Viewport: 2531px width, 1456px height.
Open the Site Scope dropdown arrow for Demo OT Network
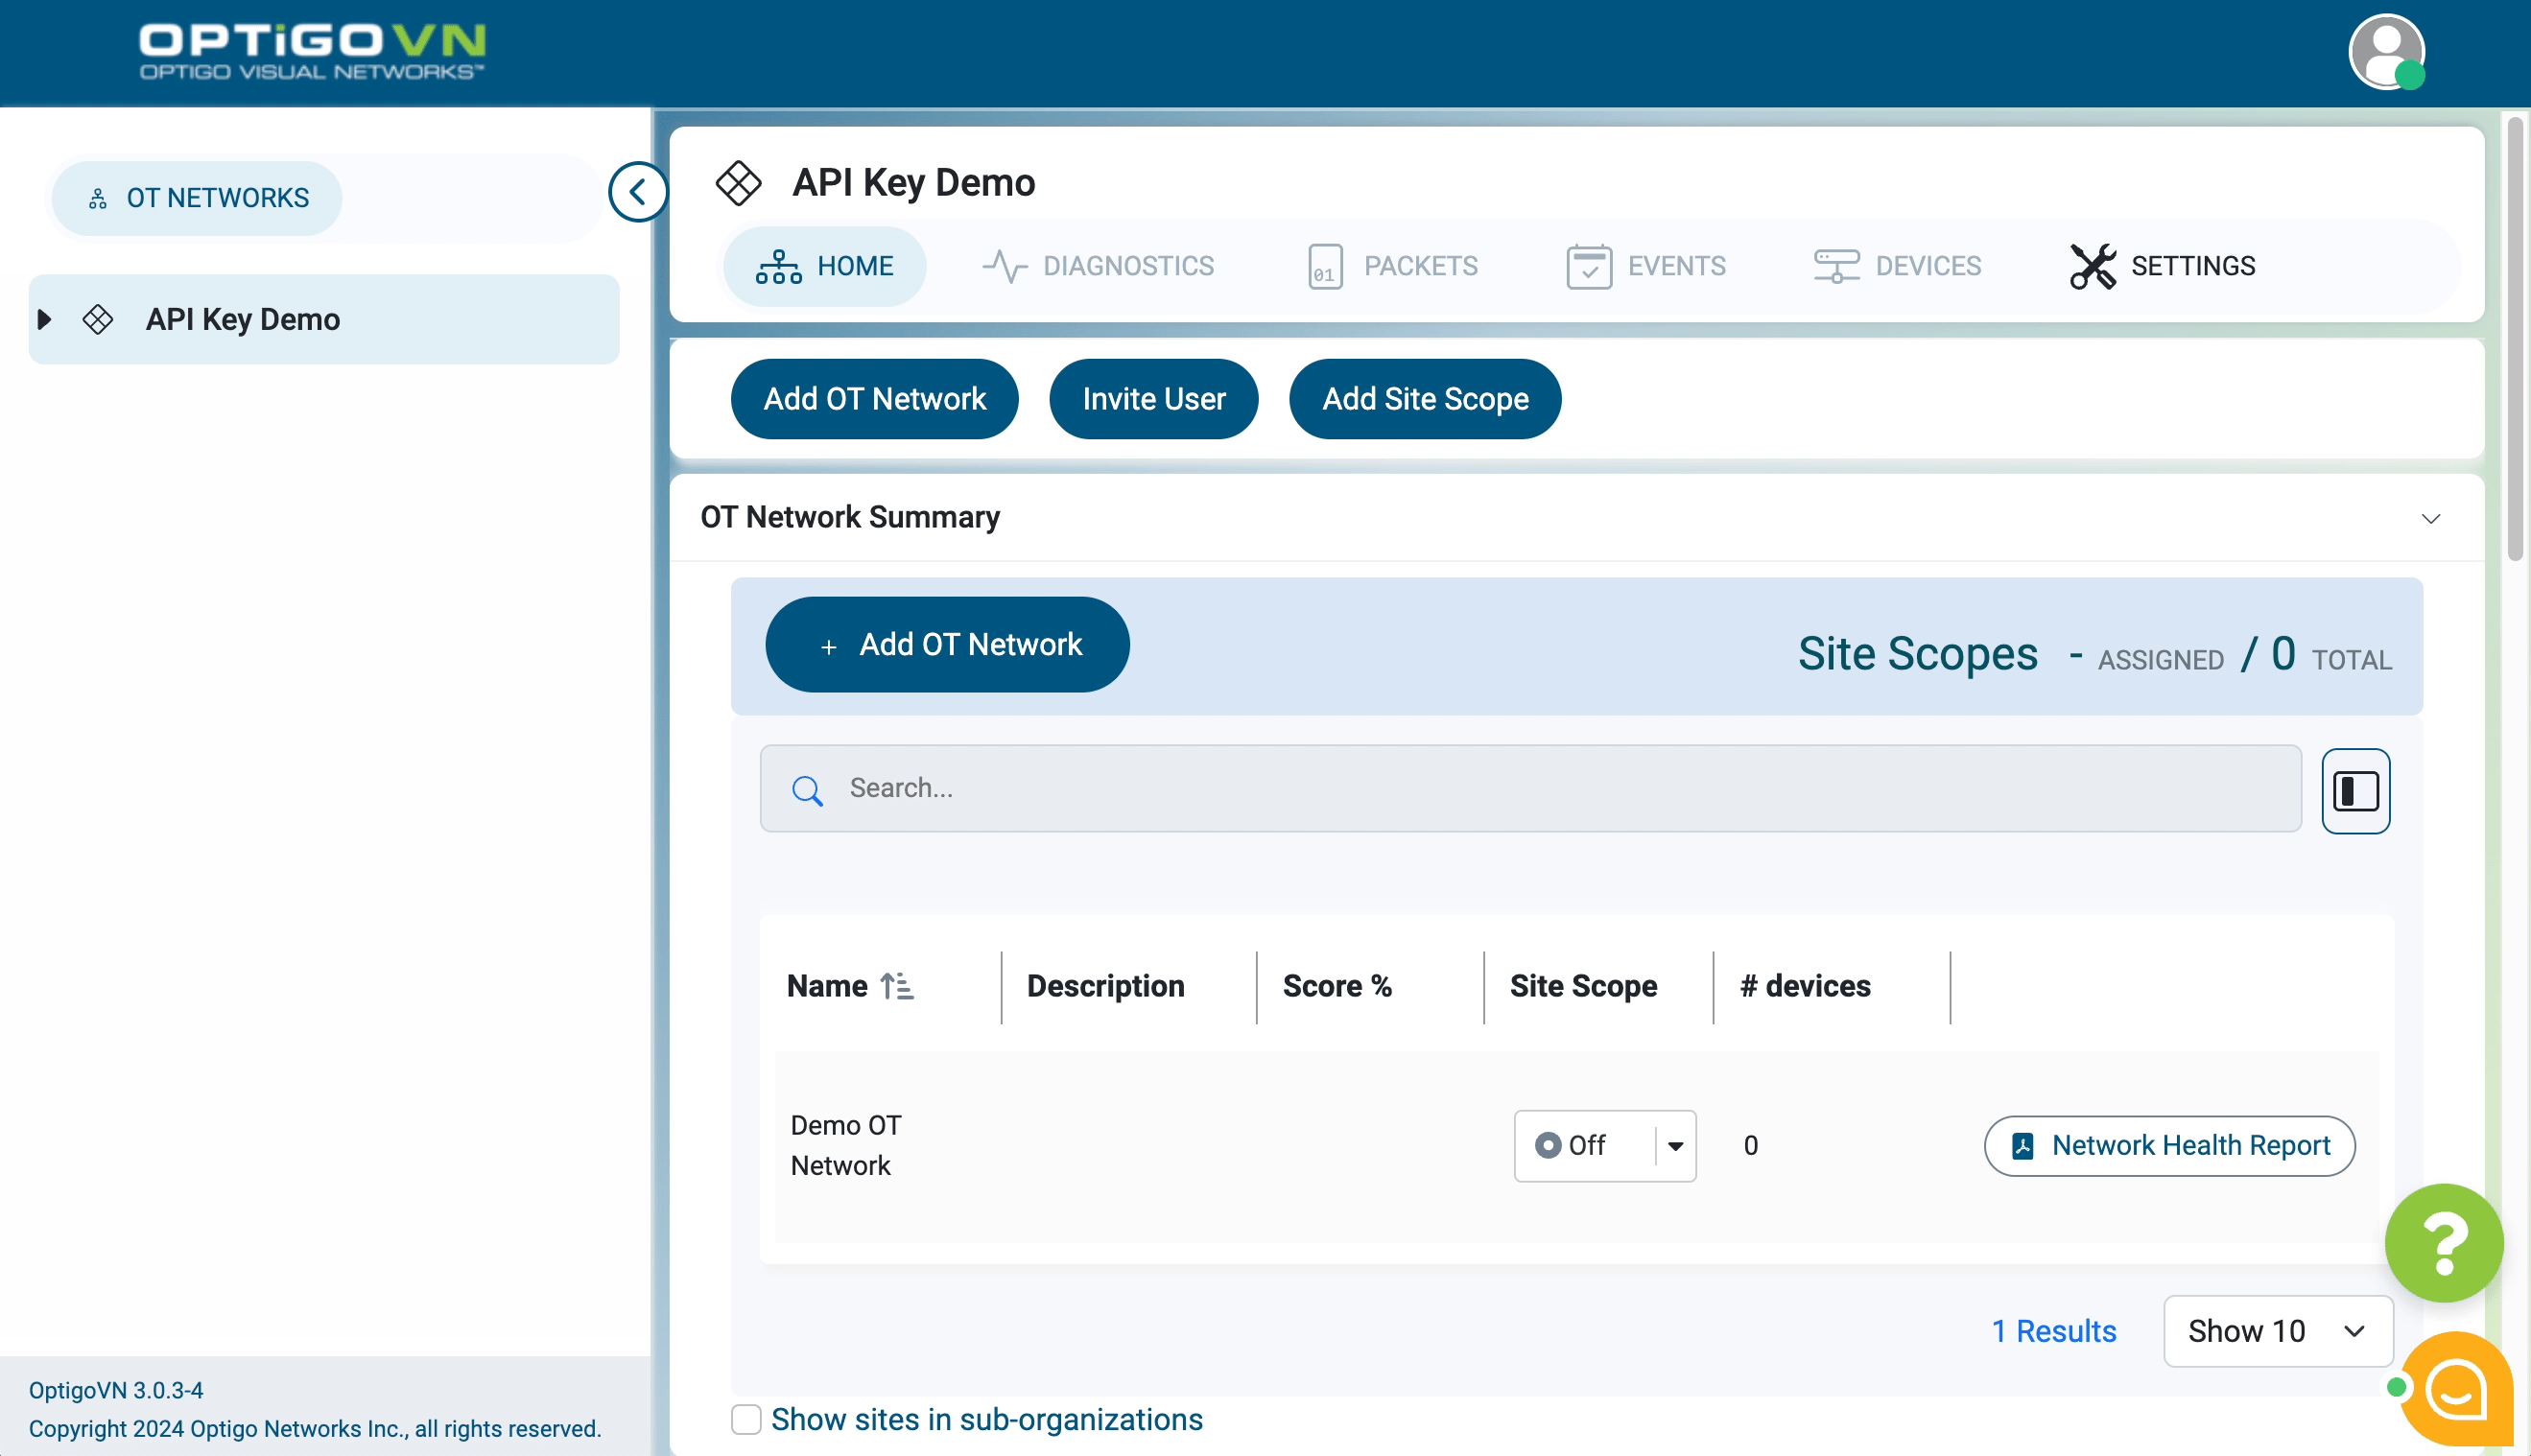tap(1675, 1146)
